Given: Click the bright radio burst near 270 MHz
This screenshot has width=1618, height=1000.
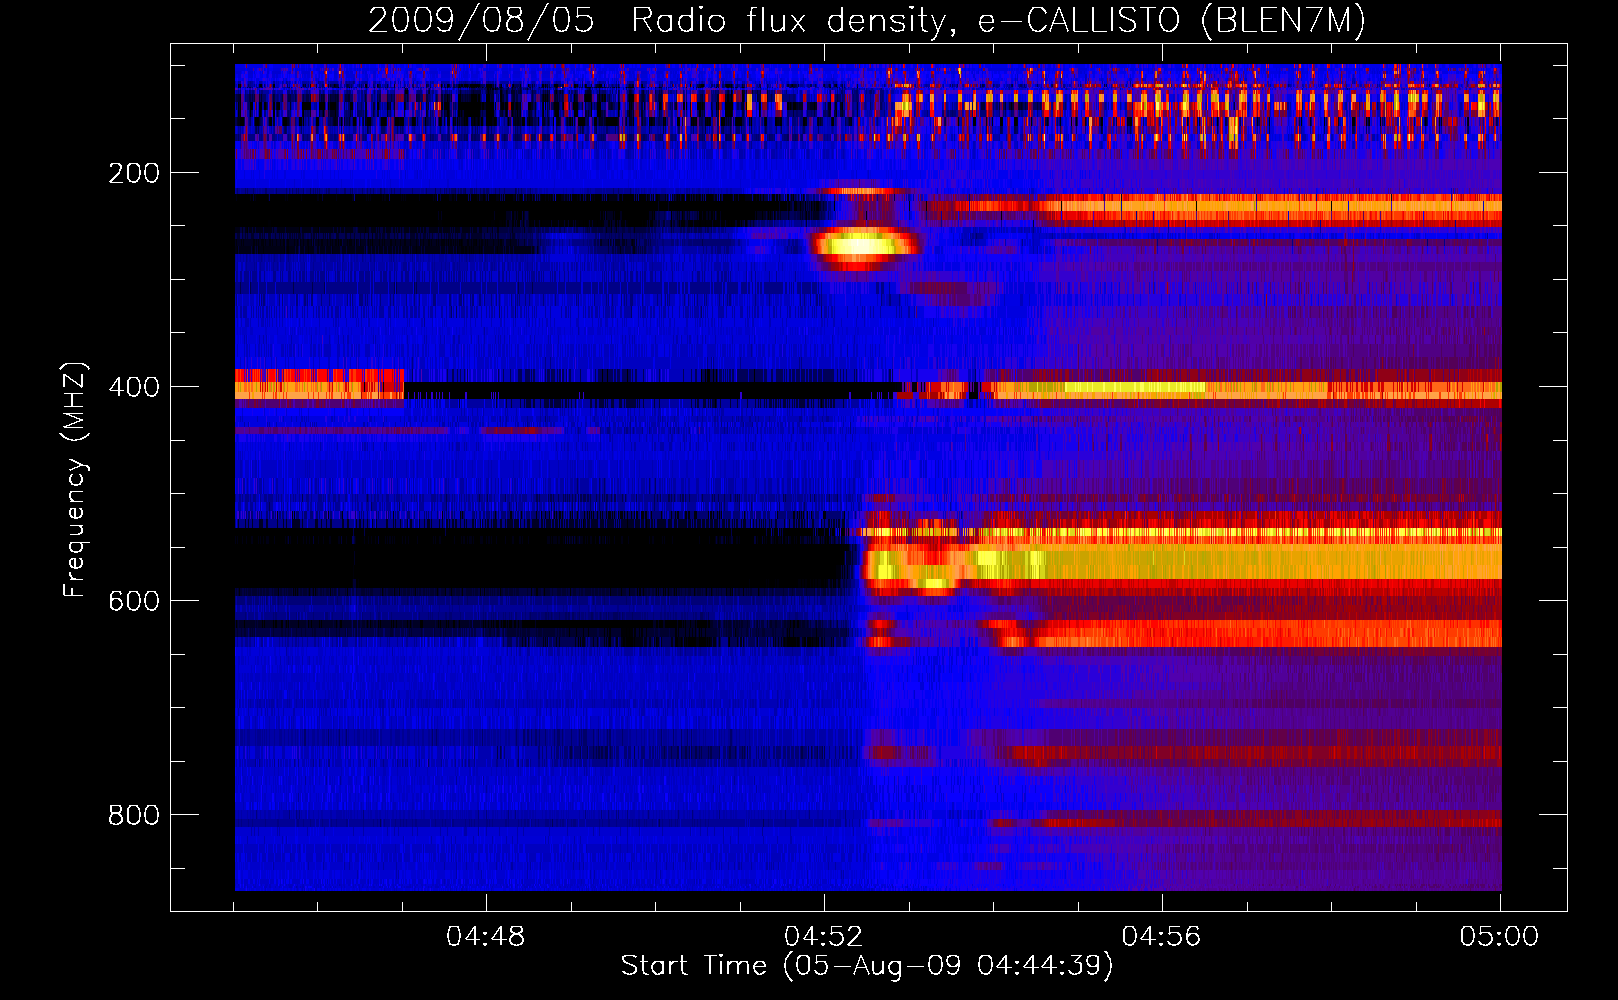Looking at the screenshot, I should [863, 247].
